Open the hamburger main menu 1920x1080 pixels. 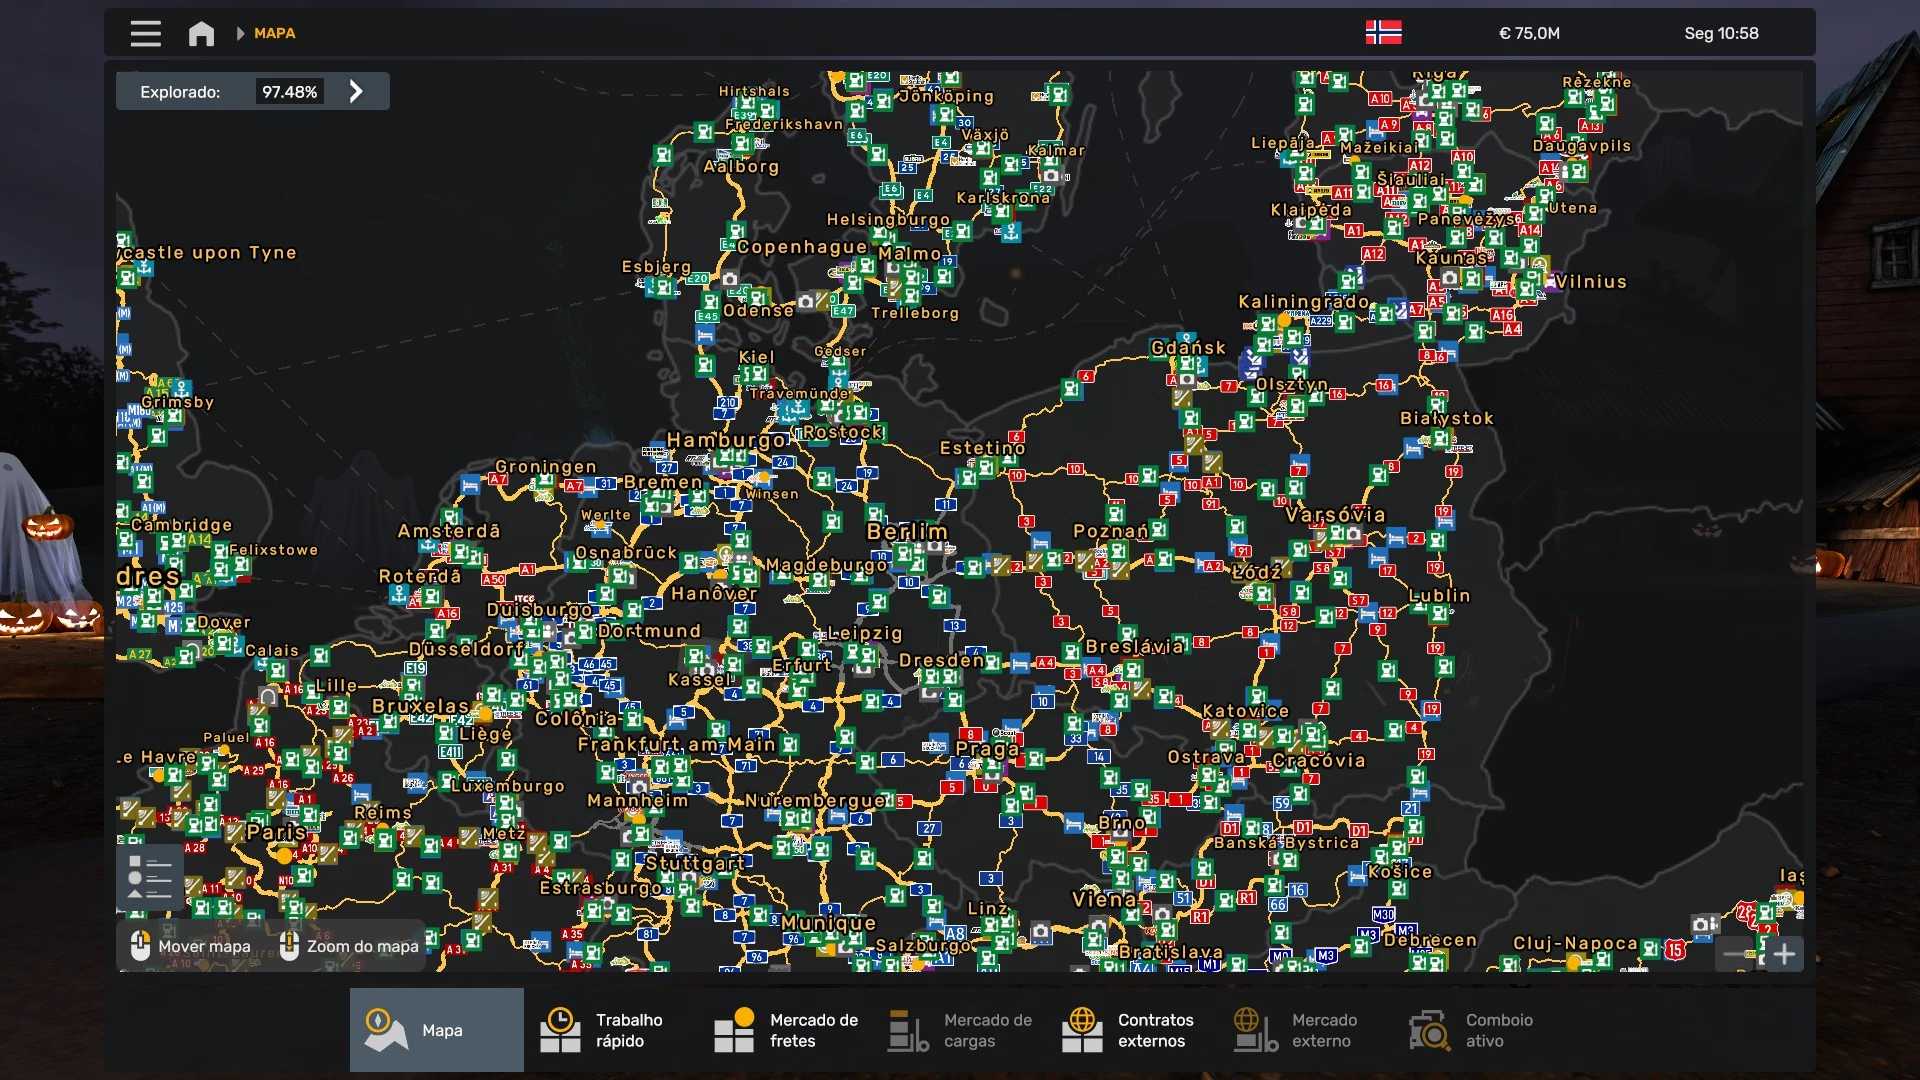click(145, 33)
